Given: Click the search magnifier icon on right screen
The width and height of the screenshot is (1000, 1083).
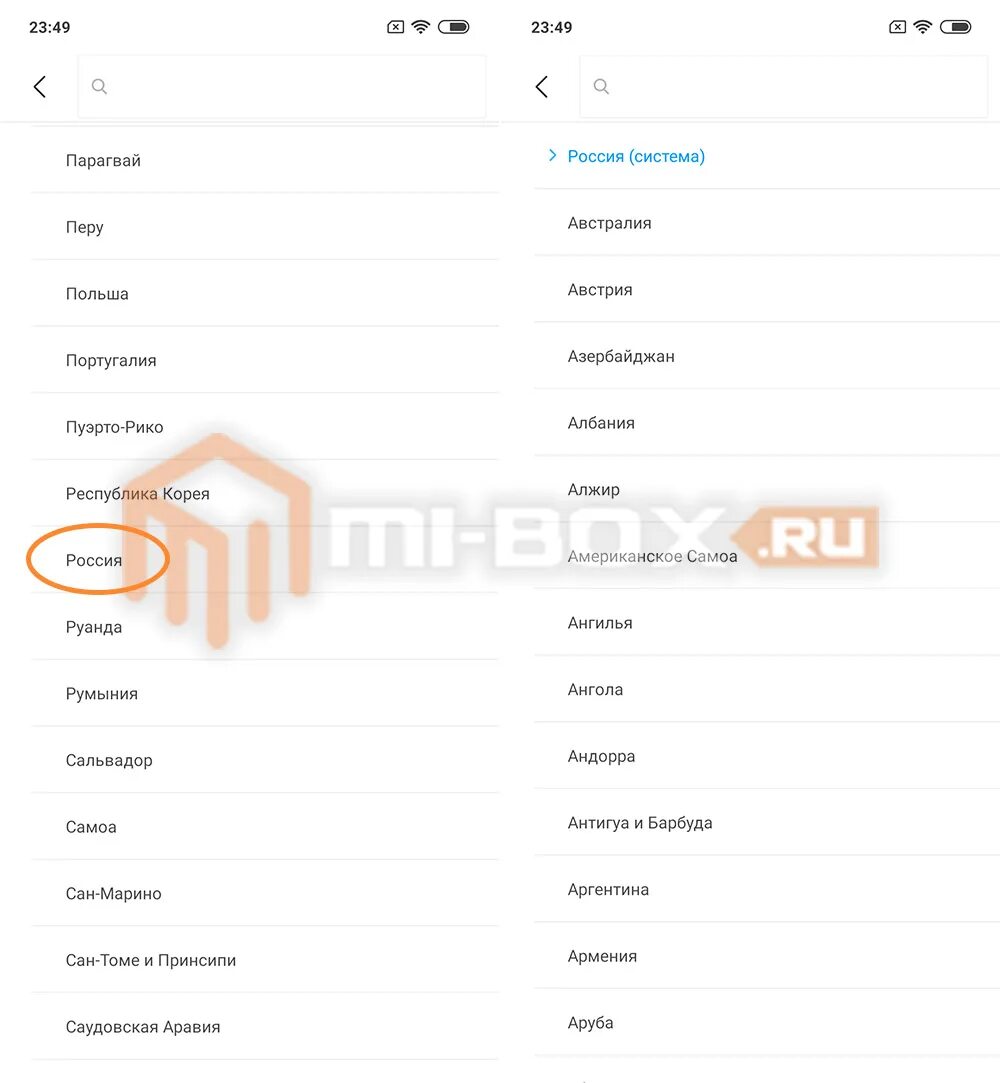Looking at the screenshot, I should pos(602,86).
